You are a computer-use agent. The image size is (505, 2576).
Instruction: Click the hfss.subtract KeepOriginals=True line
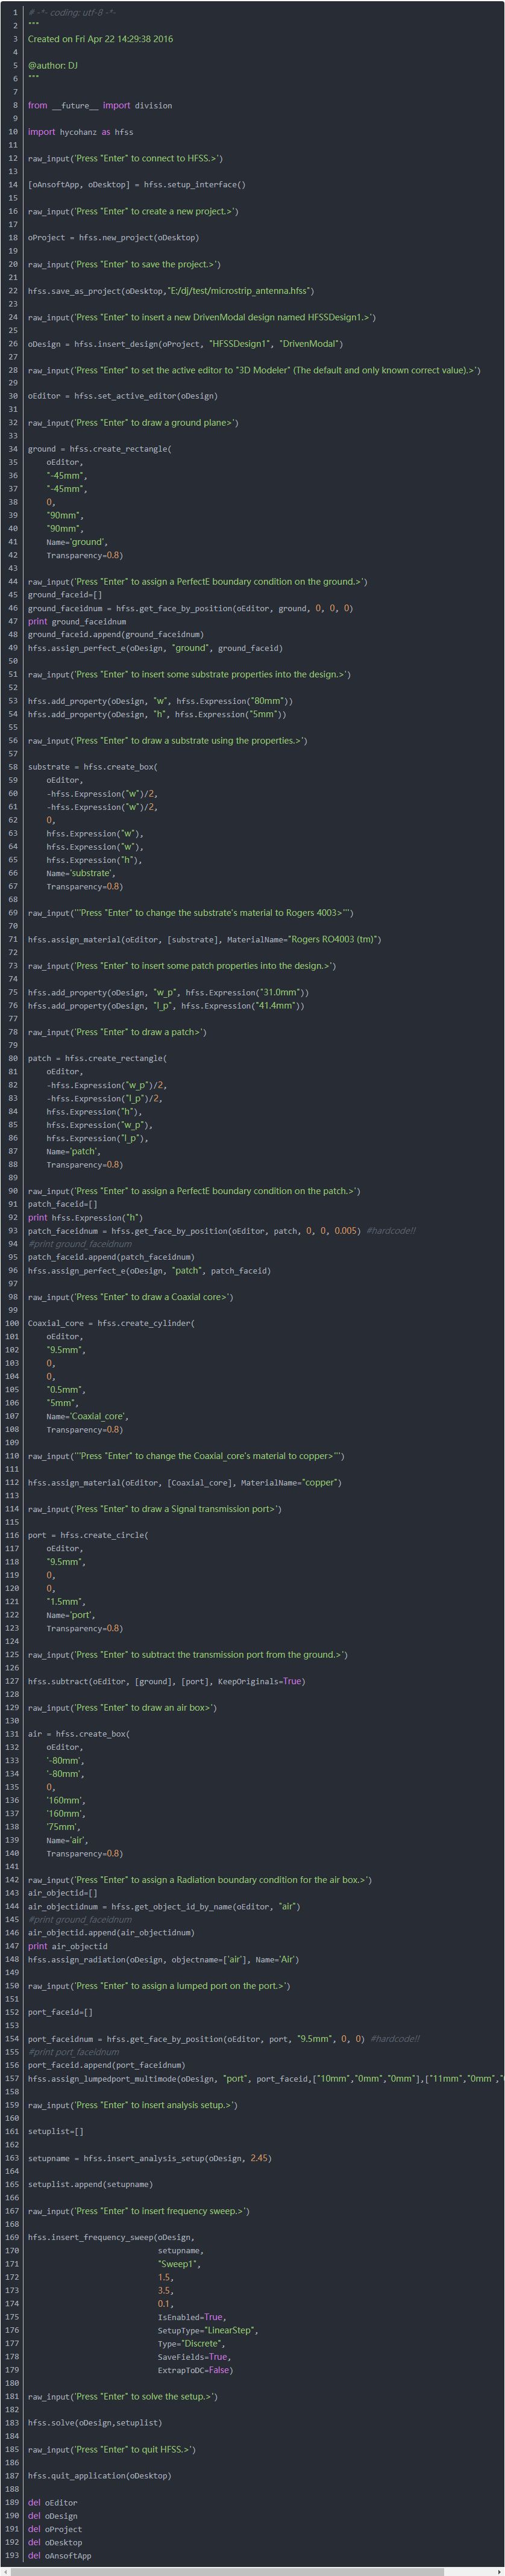point(166,1681)
